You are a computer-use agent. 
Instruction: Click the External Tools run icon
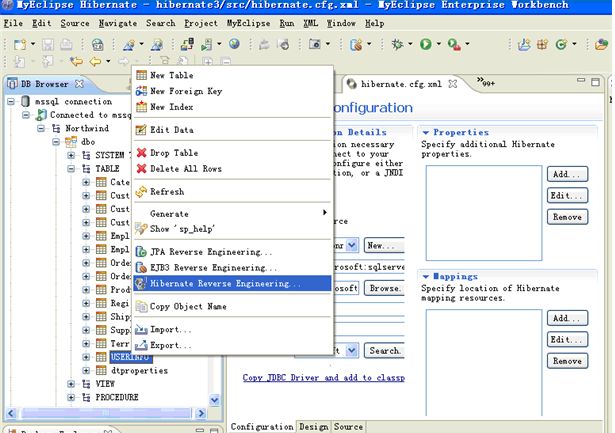point(454,44)
